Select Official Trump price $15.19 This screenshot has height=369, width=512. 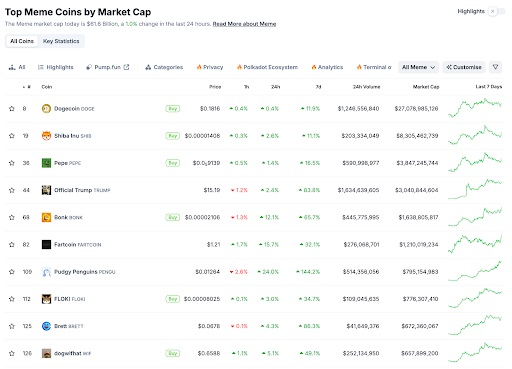pyautogui.click(x=212, y=190)
